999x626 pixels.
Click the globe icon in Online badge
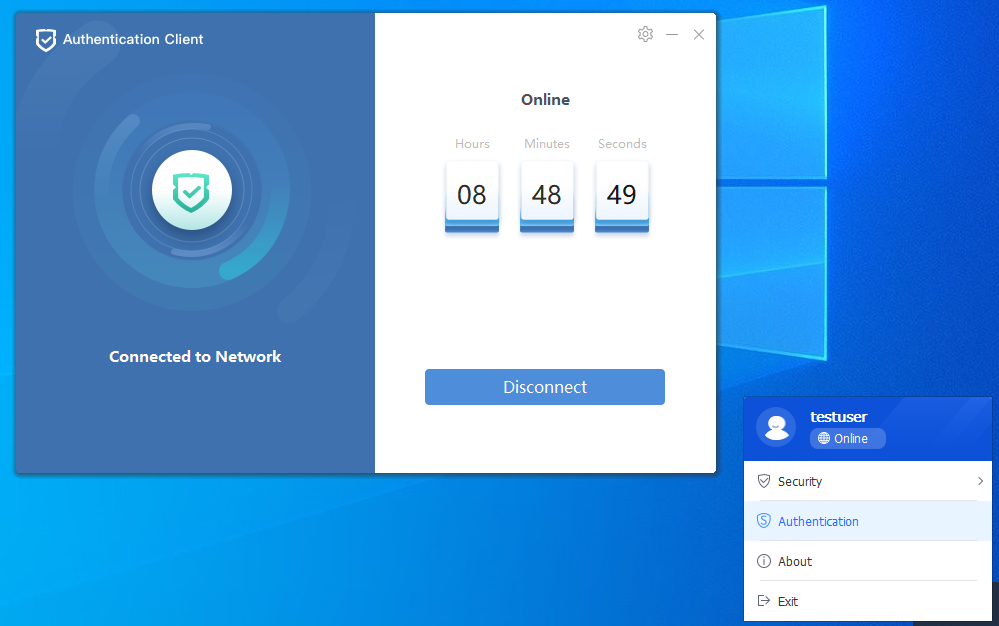click(824, 439)
